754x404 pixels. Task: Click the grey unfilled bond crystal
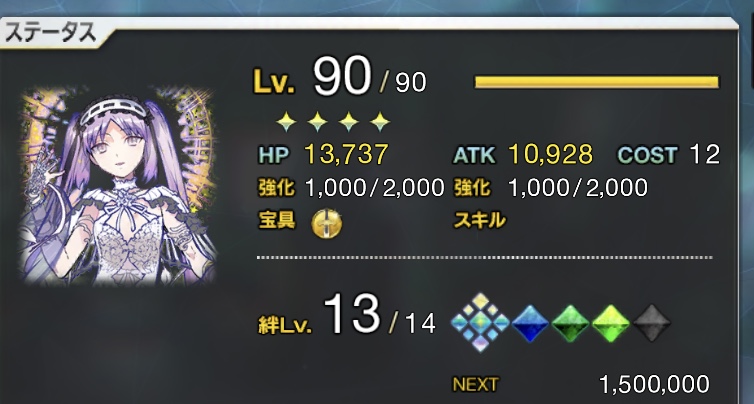pyautogui.click(x=652, y=323)
